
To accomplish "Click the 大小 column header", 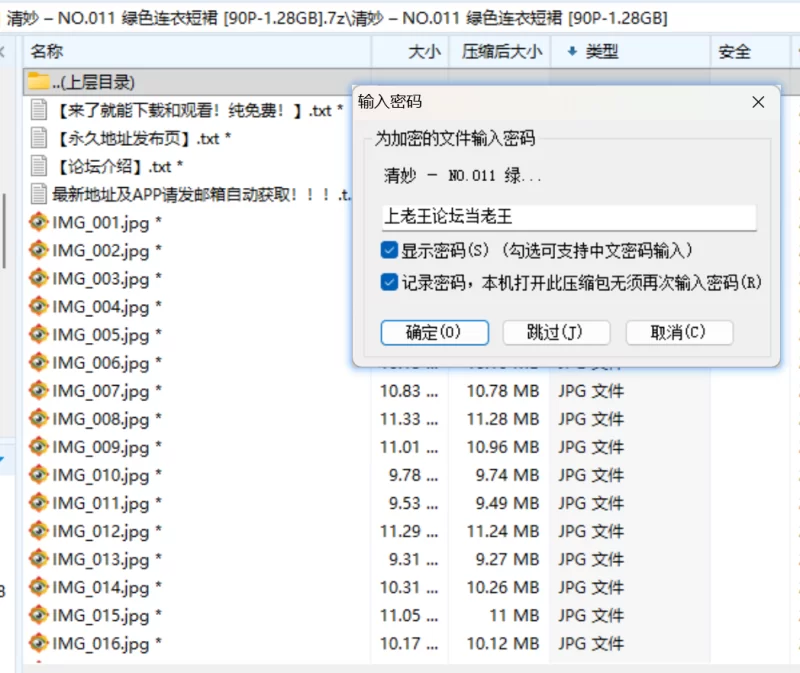I will [423, 51].
